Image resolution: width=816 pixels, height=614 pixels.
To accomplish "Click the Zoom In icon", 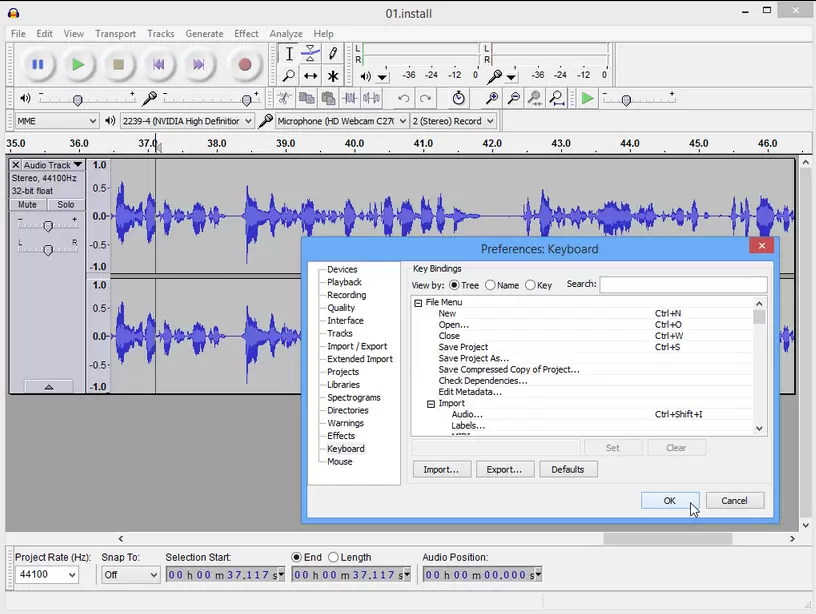I will coord(491,98).
